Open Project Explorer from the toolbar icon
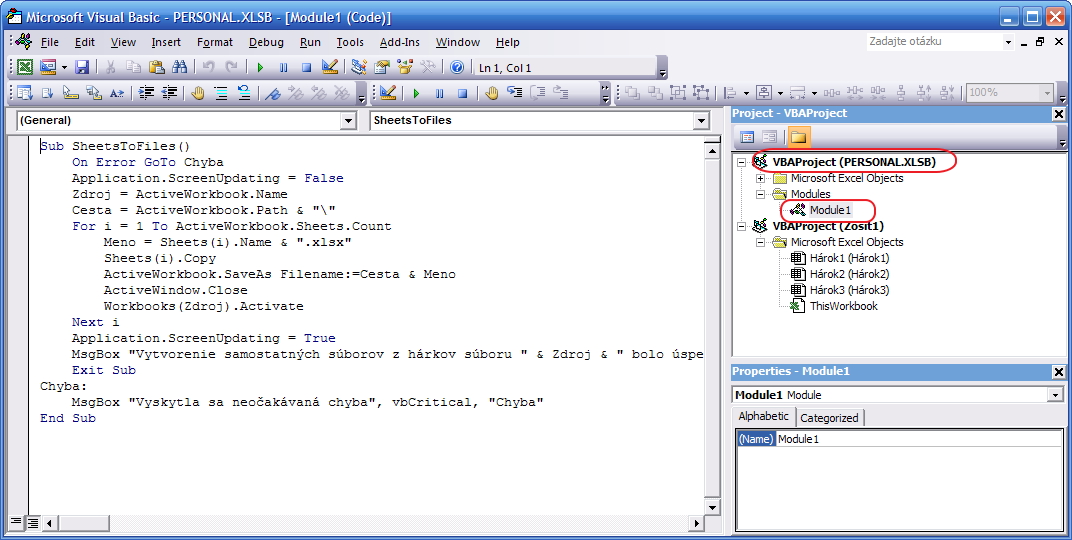The image size is (1072, 540). pos(359,67)
